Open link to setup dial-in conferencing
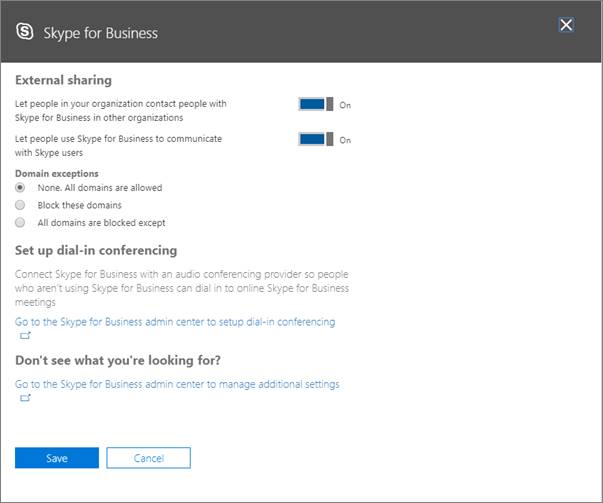This screenshot has height=503, width=603. point(175,322)
